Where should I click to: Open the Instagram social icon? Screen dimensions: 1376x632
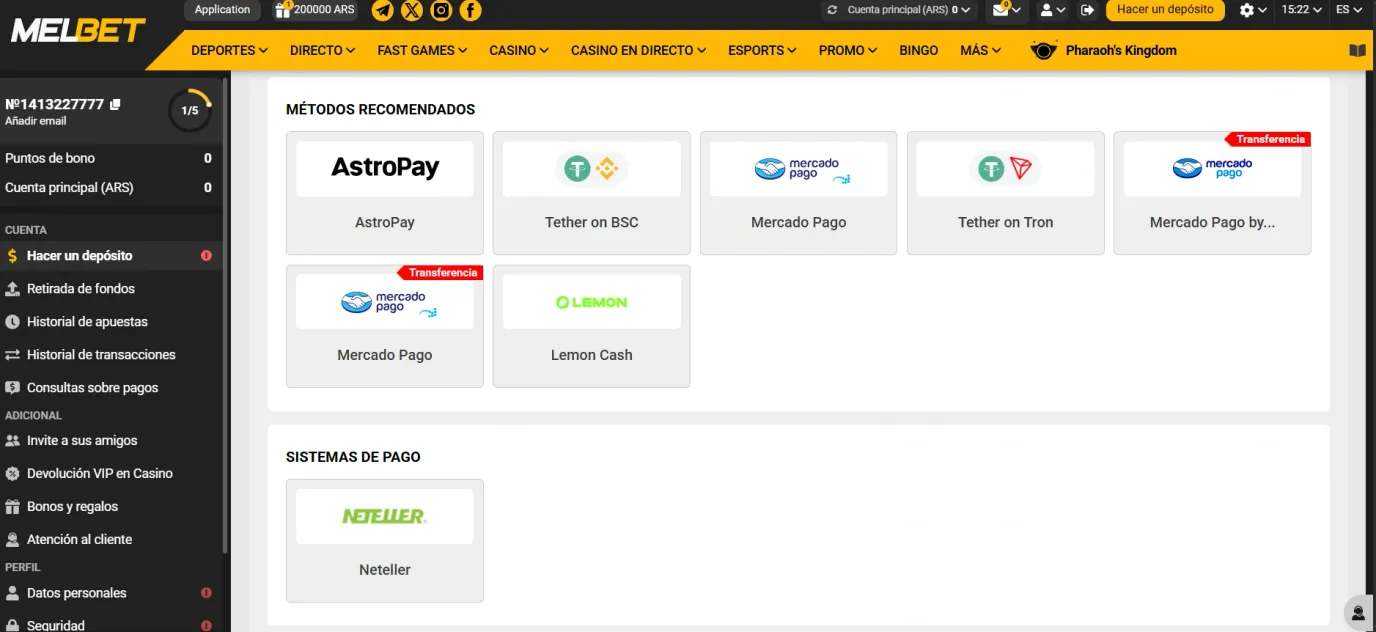(441, 10)
